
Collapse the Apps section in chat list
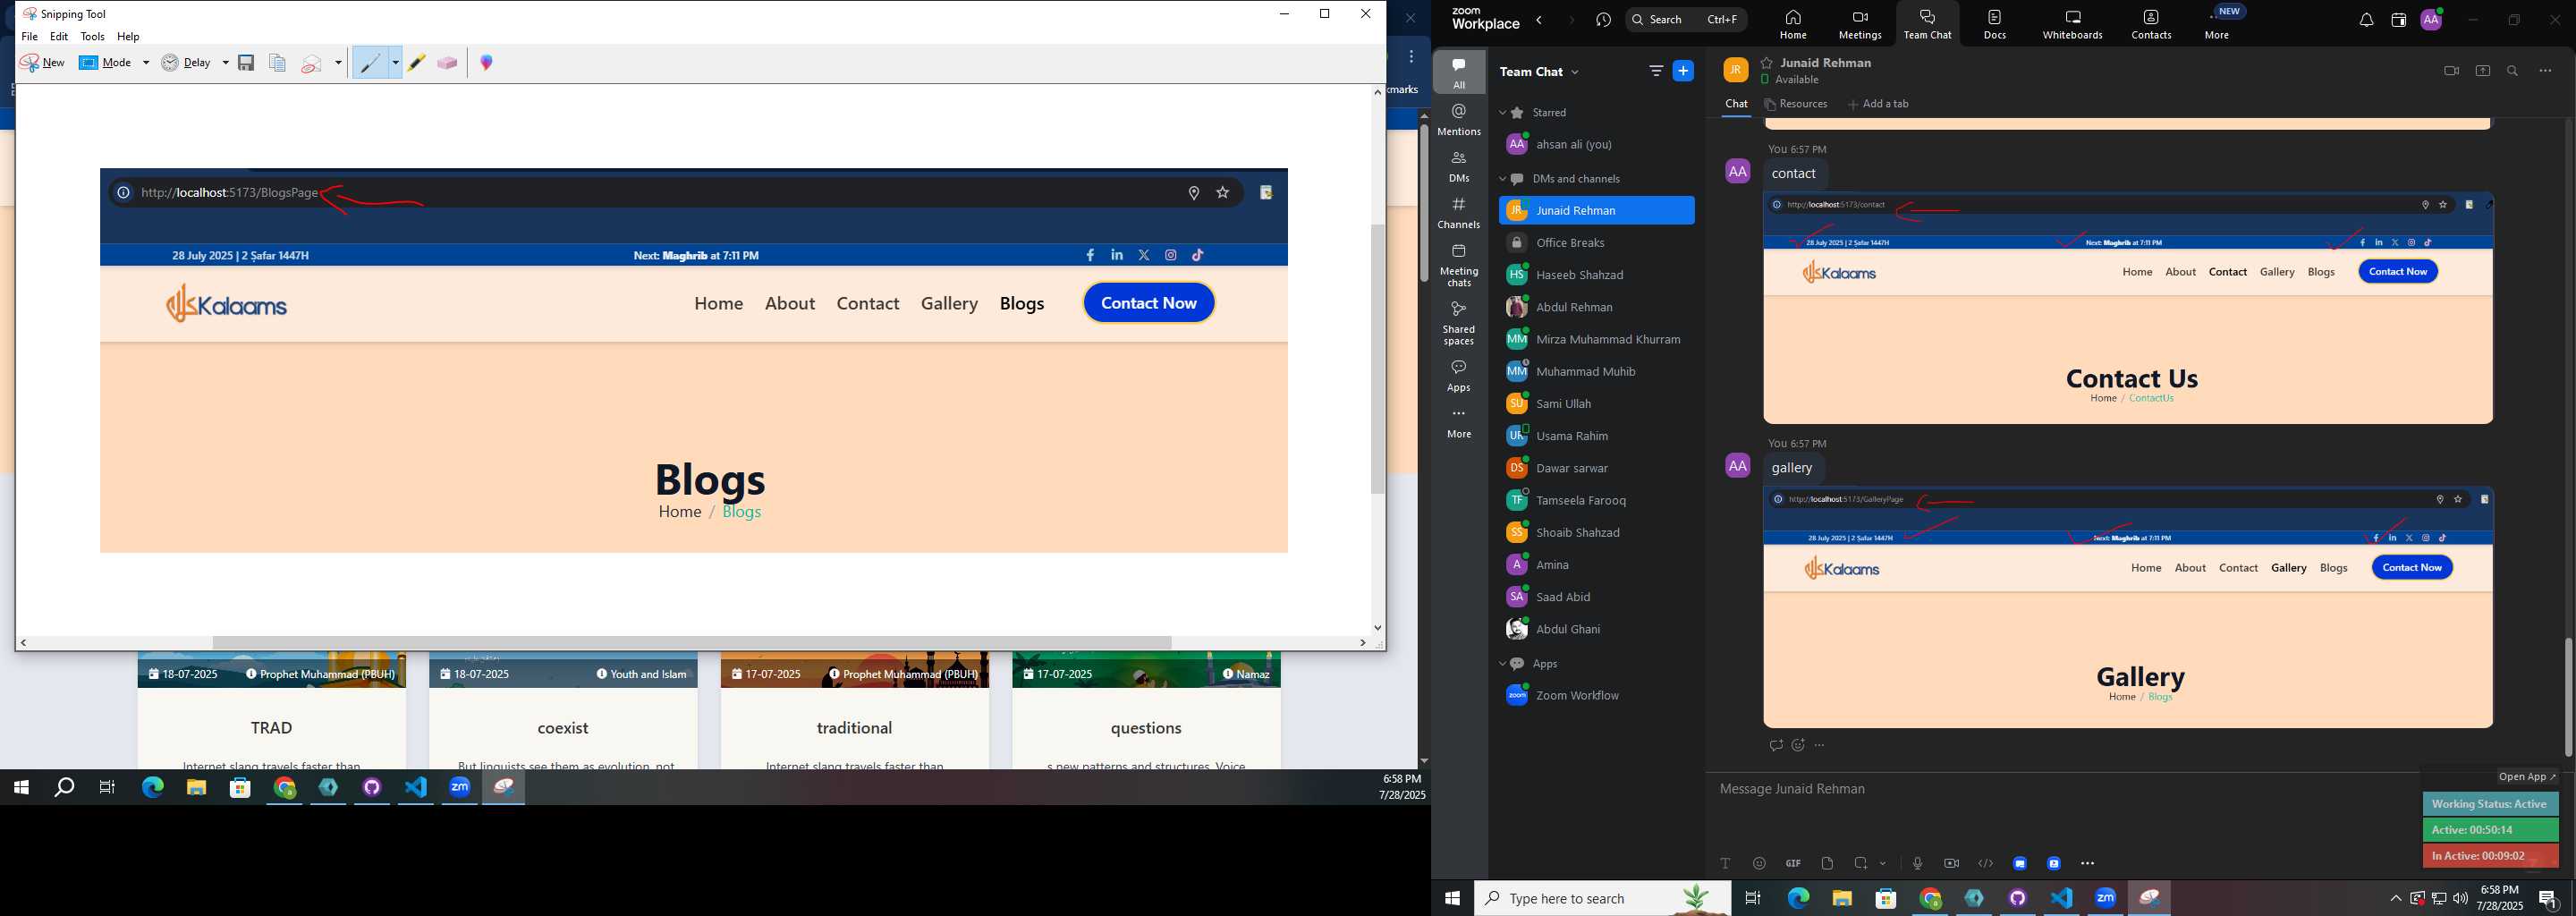tap(1502, 664)
